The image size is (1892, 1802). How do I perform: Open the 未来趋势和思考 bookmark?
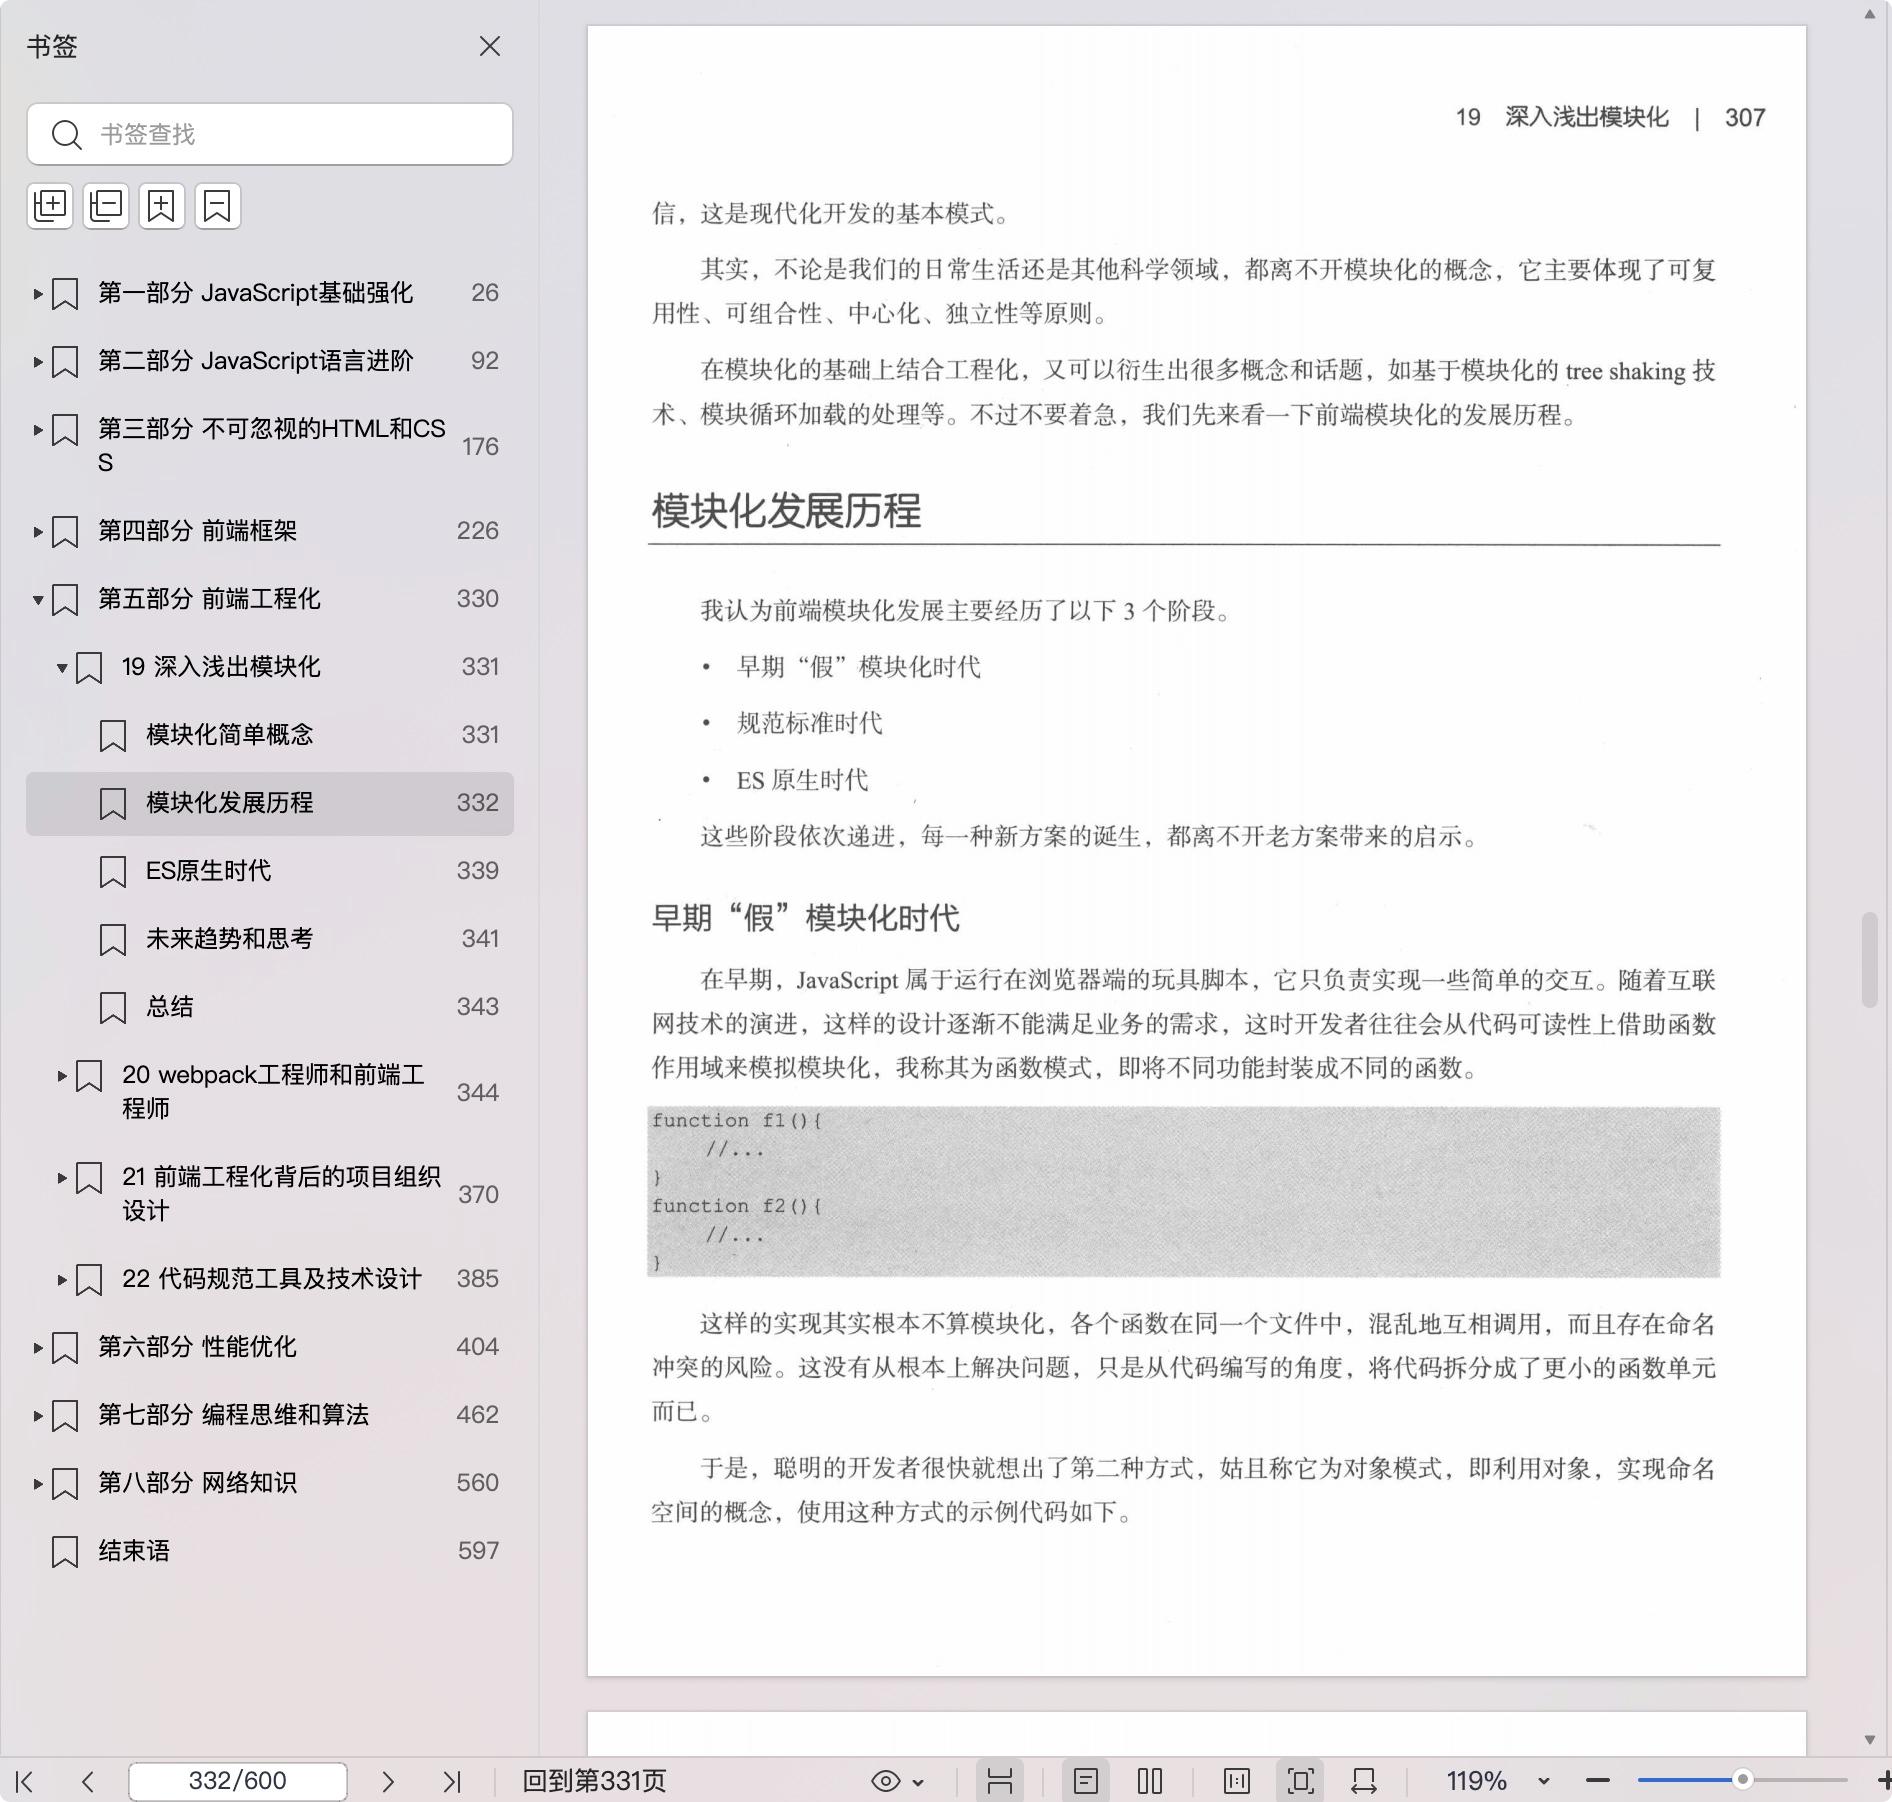point(229,939)
